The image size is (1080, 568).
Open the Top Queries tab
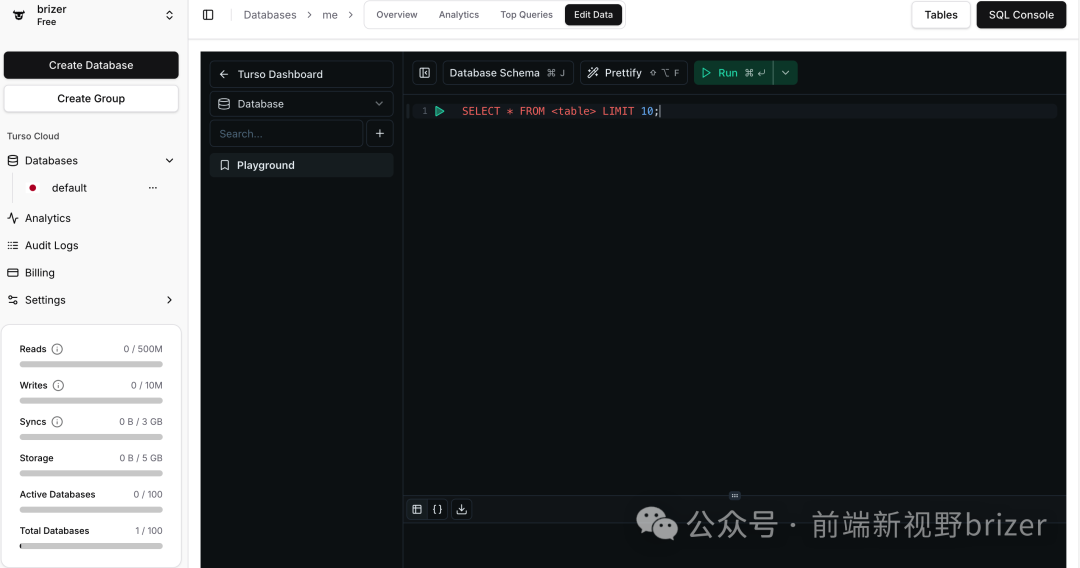pyautogui.click(x=526, y=15)
